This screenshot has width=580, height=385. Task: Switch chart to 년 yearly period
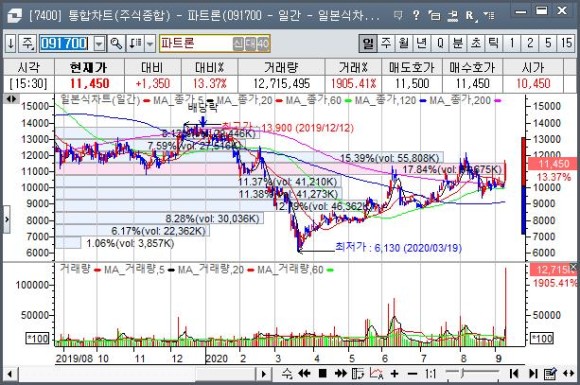pos(422,43)
